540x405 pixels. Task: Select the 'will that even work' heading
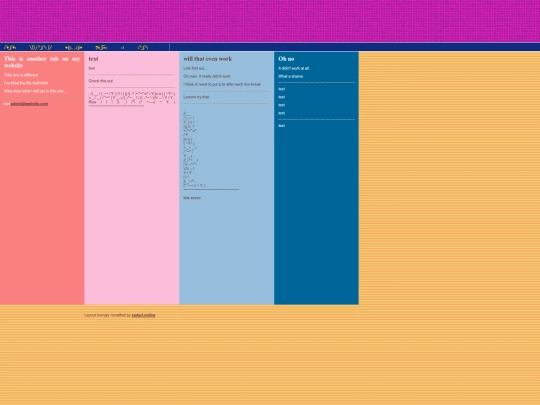tap(208, 59)
